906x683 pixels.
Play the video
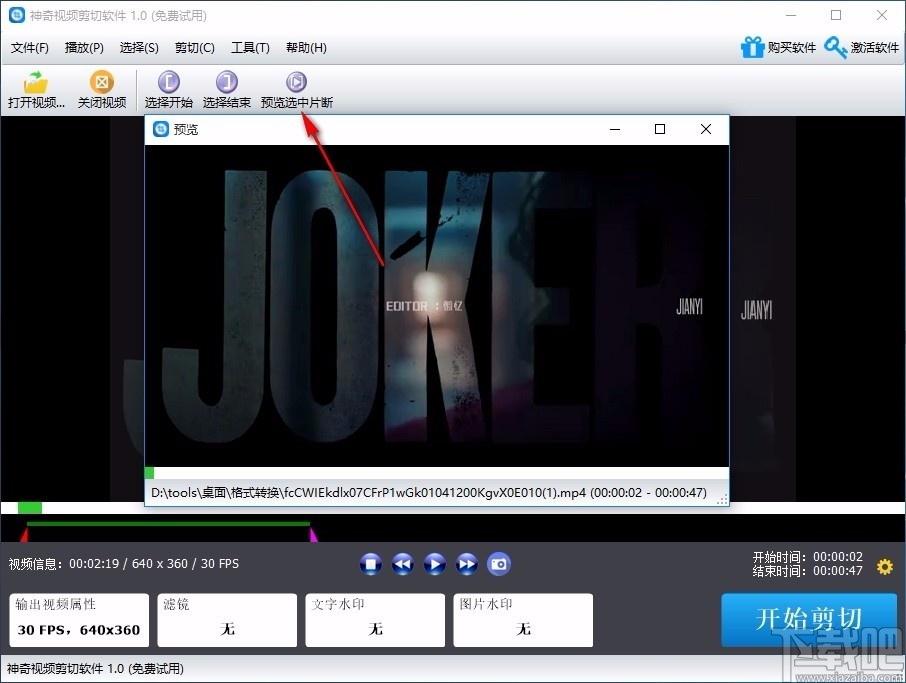point(435,564)
